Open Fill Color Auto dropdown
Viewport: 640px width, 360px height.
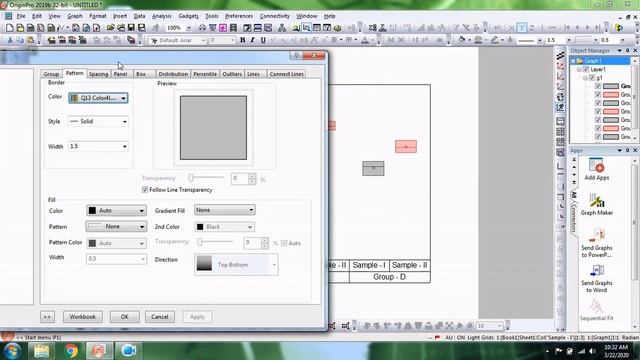(116, 211)
